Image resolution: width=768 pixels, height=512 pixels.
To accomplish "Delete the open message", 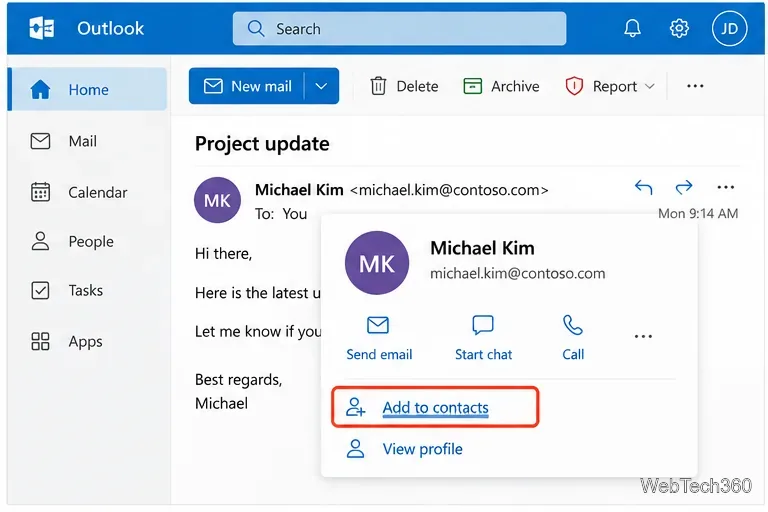I will point(404,86).
